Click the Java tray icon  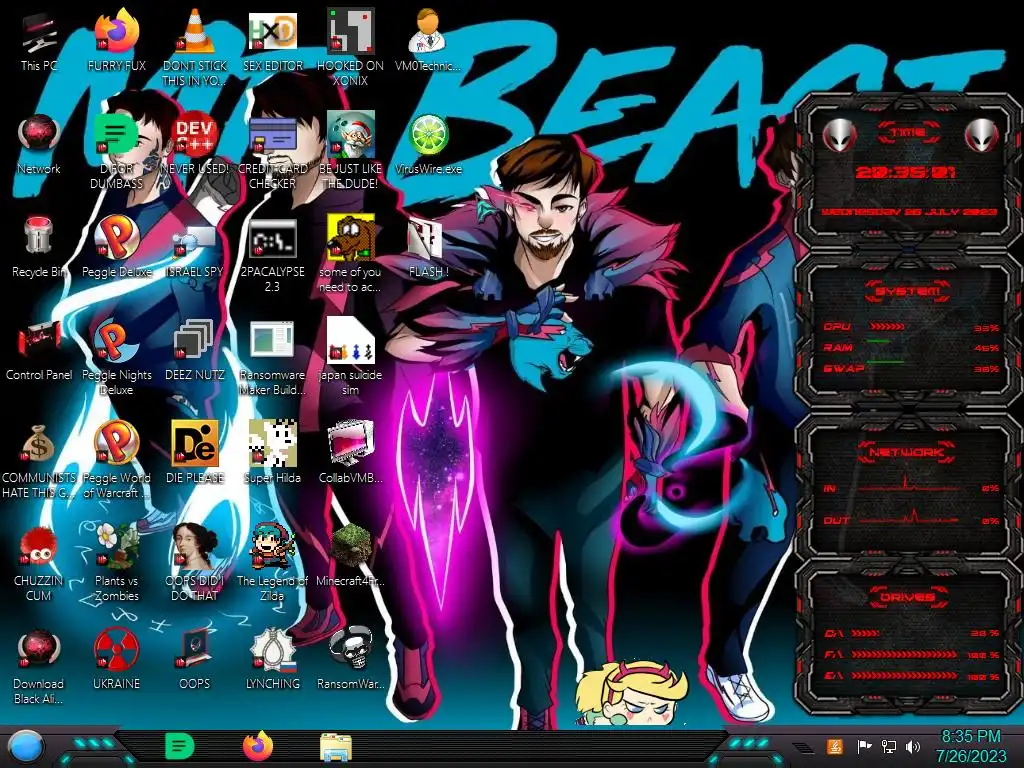point(835,746)
